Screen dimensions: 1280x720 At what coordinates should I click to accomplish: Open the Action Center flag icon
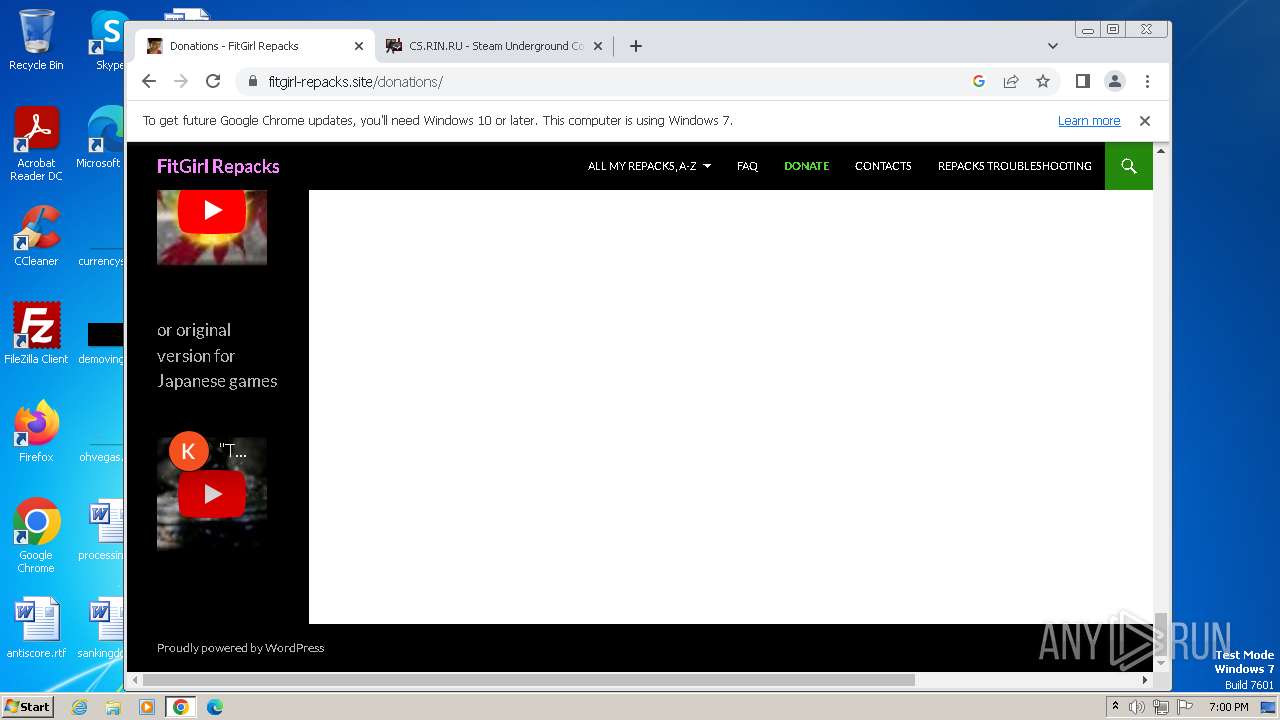click(x=1185, y=707)
